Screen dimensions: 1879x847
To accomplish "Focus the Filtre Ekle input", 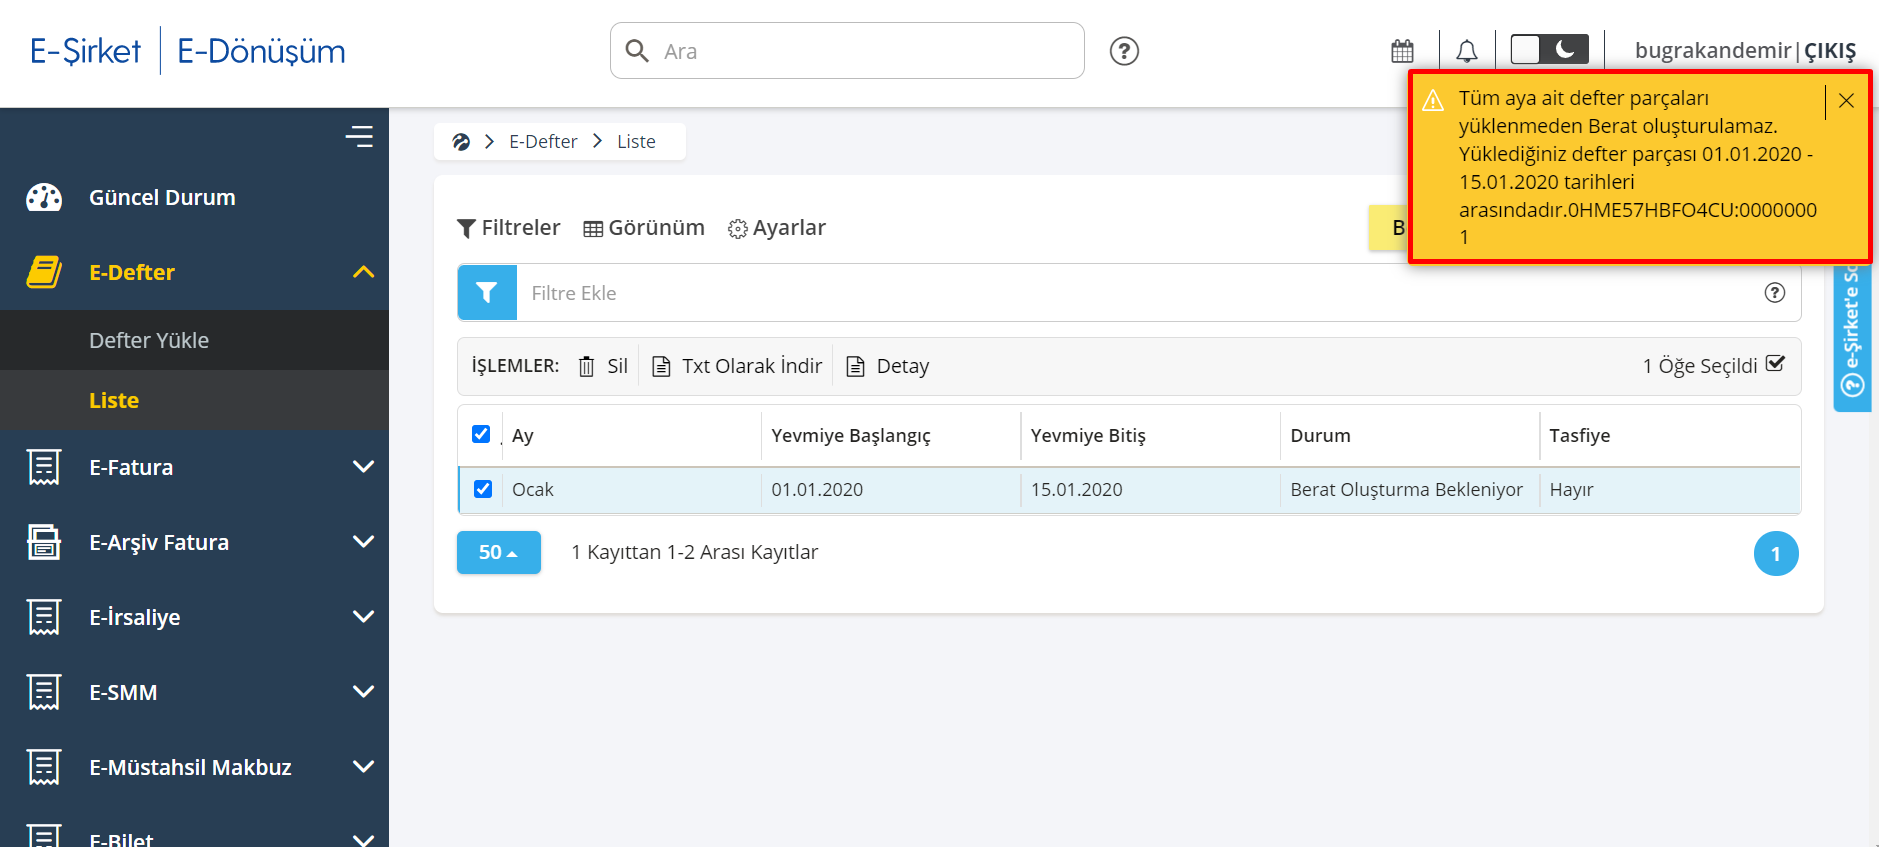I will 1130,293.
